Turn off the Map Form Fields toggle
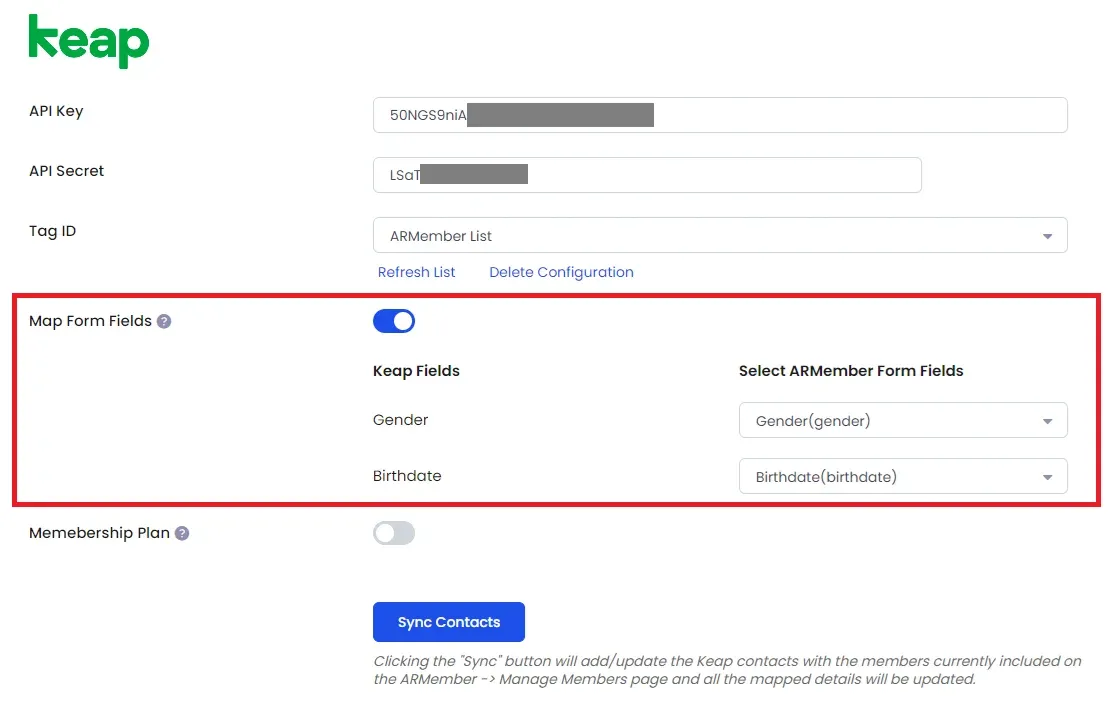 pyautogui.click(x=393, y=321)
